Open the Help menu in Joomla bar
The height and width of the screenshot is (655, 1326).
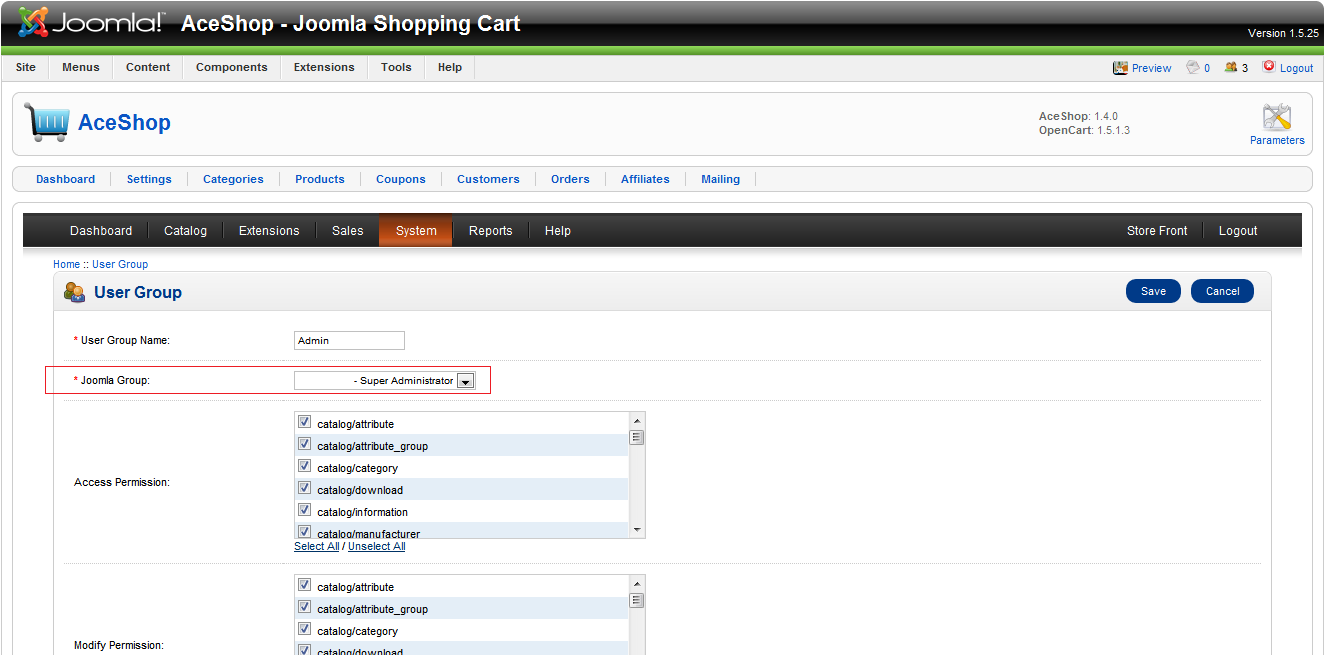point(450,67)
